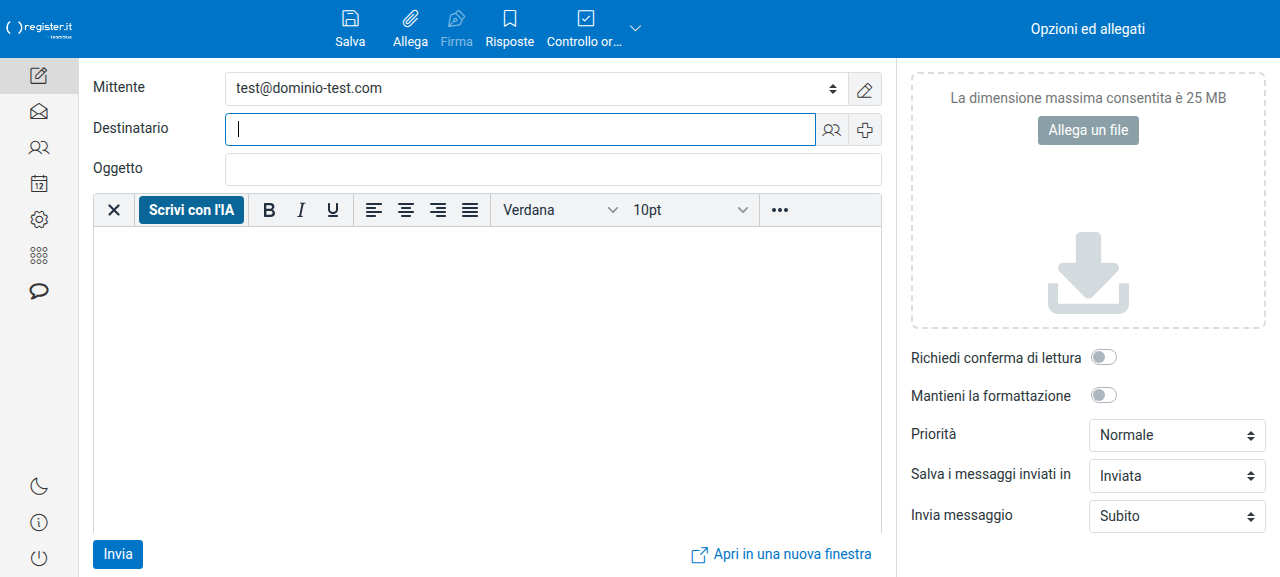Viewport: 1280px width, 577px height.
Task: Open the contacts icon in the left sidebar
Action: [39, 147]
